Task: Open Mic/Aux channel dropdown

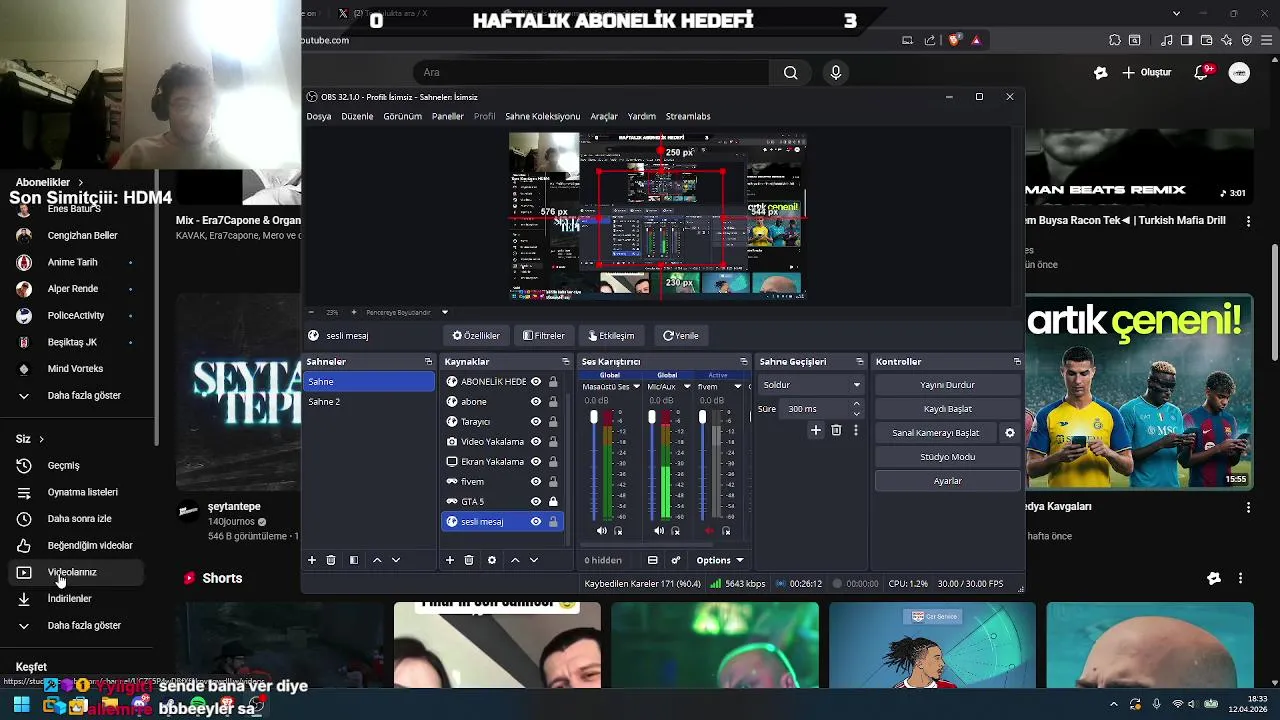Action: (686, 387)
